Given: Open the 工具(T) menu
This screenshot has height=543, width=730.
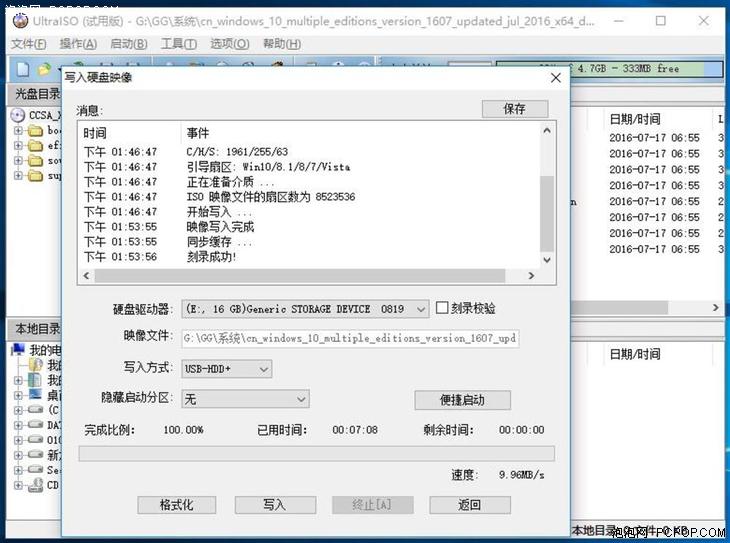Looking at the screenshot, I should tap(178, 44).
